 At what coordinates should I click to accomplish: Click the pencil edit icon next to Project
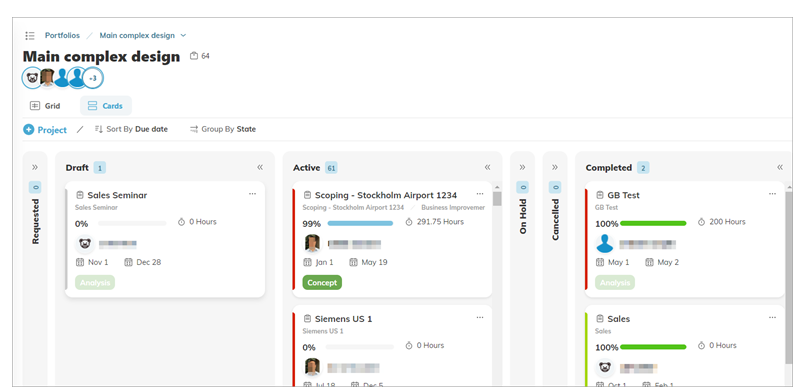tap(80, 129)
